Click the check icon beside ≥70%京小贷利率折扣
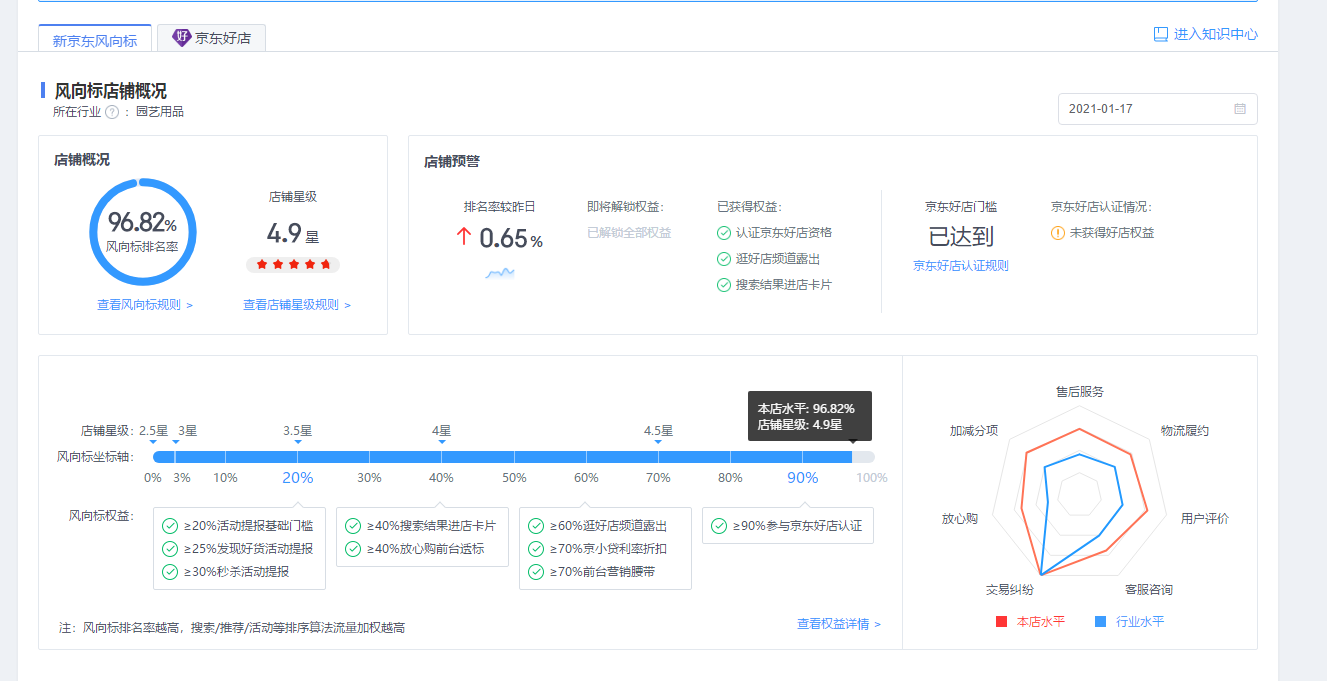Screen dimensions: 1327x681 pyautogui.click(x=537, y=549)
